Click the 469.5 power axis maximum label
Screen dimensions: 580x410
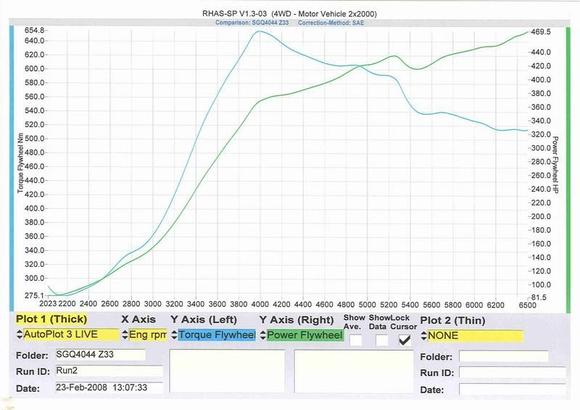[540, 32]
